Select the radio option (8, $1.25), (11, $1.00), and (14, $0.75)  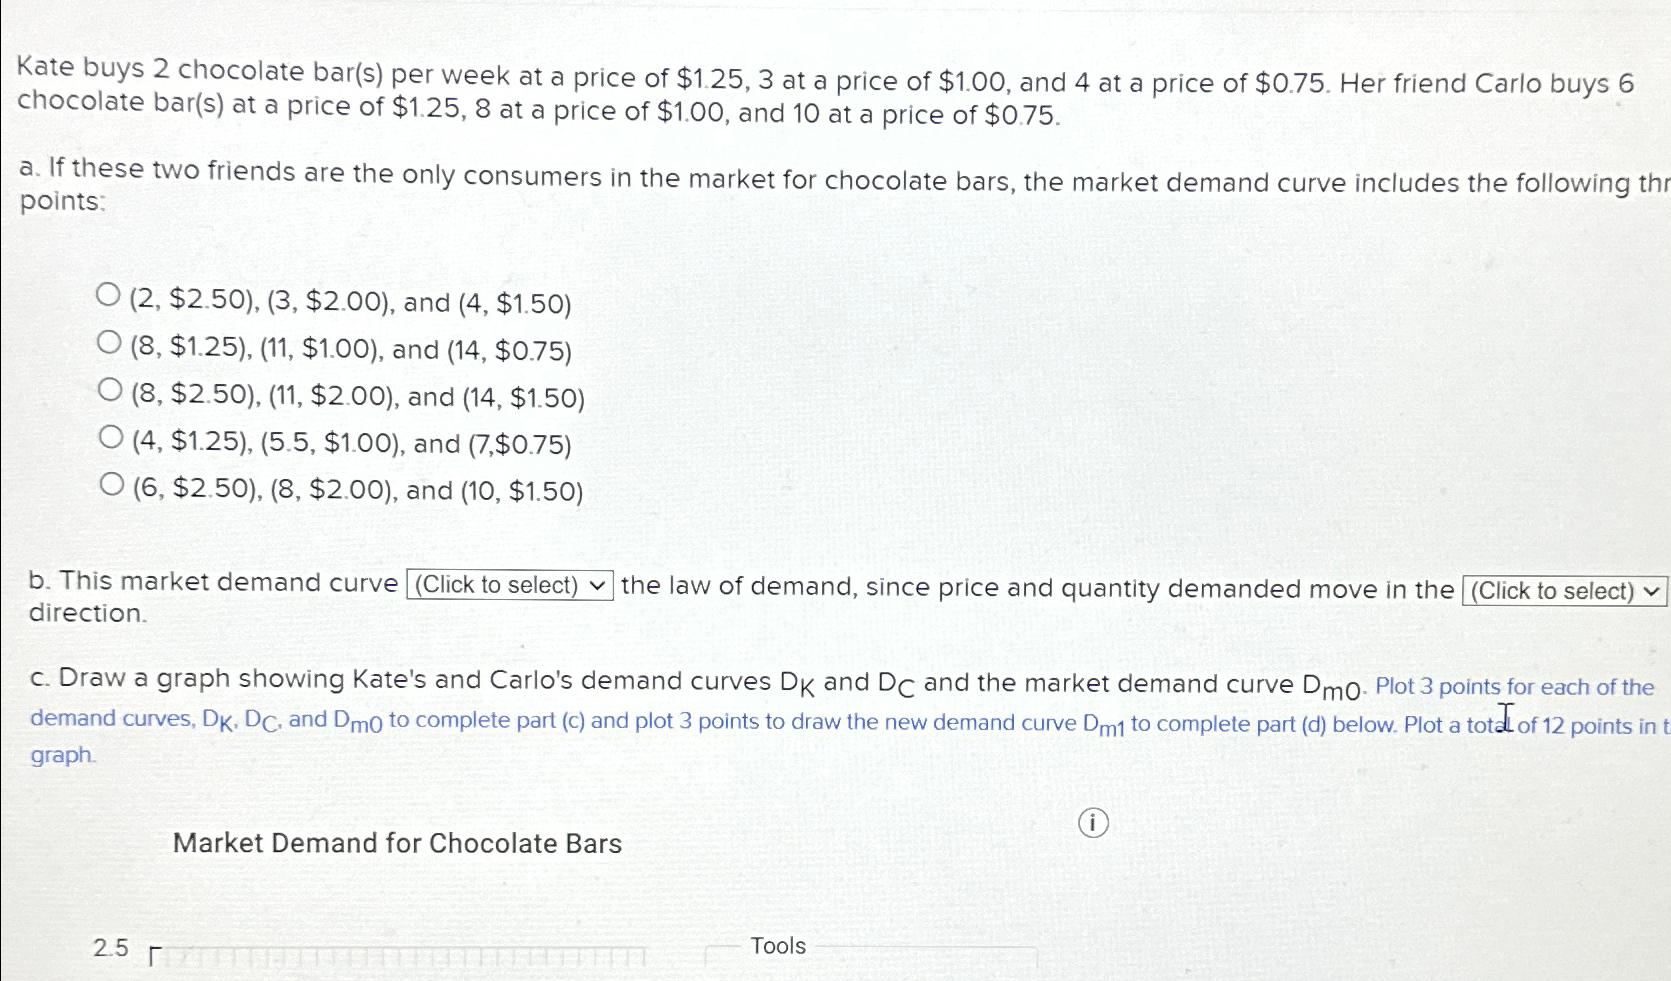coord(110,342)
